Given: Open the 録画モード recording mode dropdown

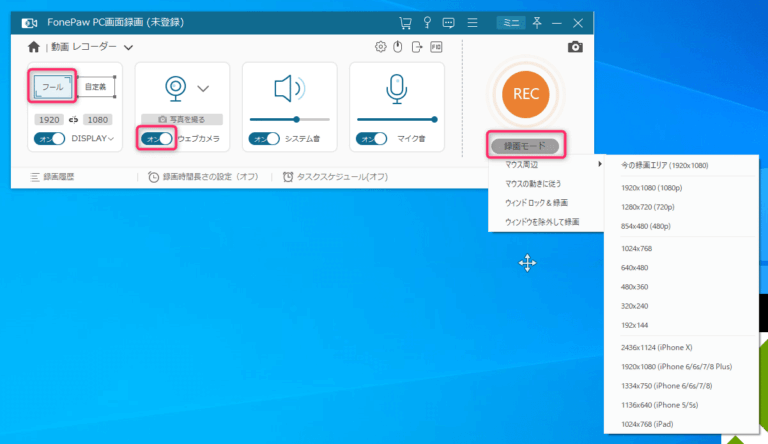Looking at the screenshot, I should 525,146.
